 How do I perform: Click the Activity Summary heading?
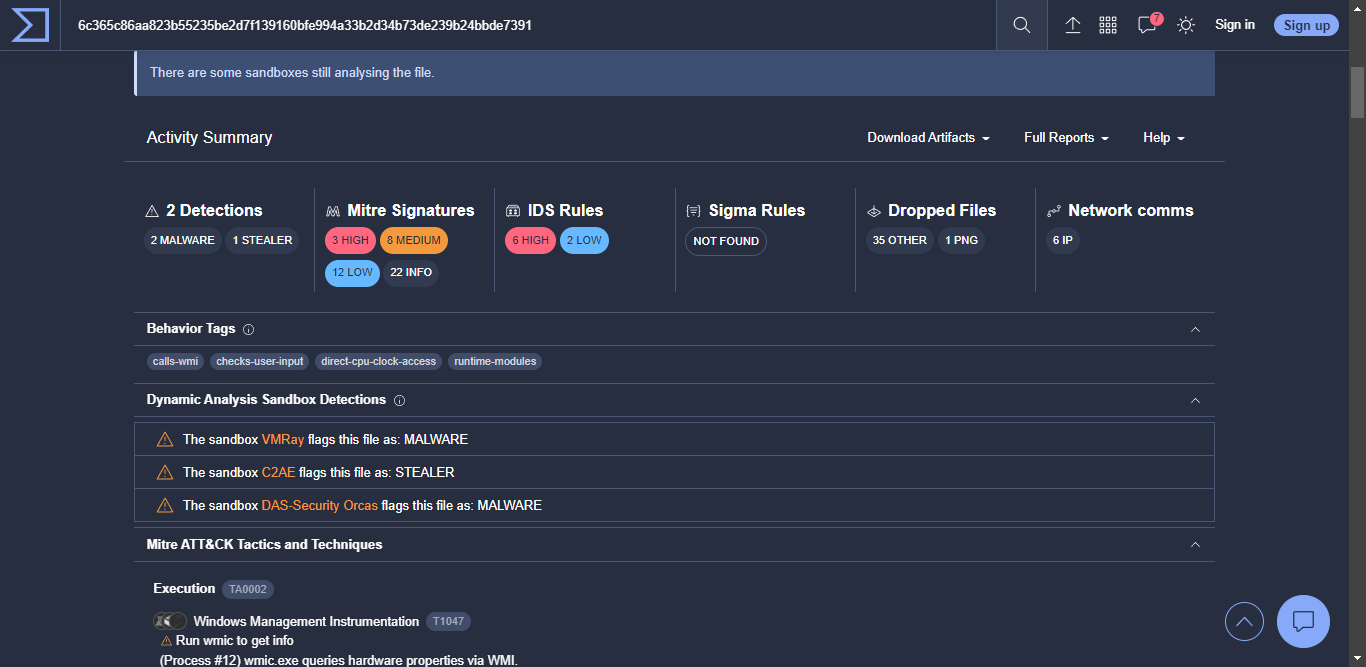209,138
